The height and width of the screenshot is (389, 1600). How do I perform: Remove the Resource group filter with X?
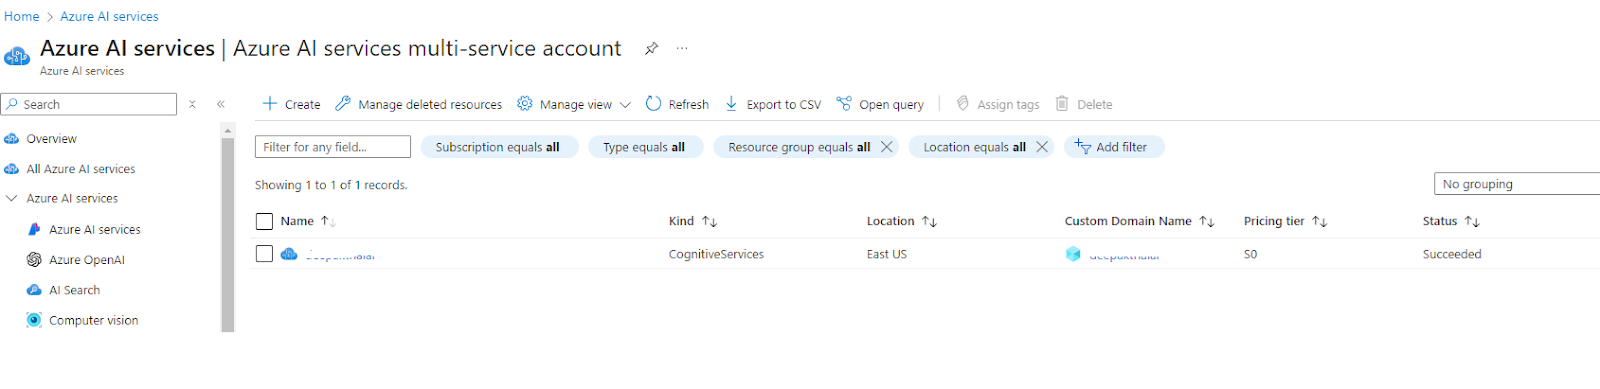click(886, 147)
